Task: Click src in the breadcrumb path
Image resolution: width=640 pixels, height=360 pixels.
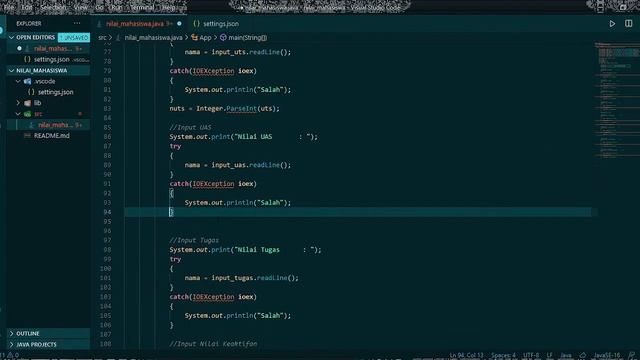Action: (x=102, y=38)
